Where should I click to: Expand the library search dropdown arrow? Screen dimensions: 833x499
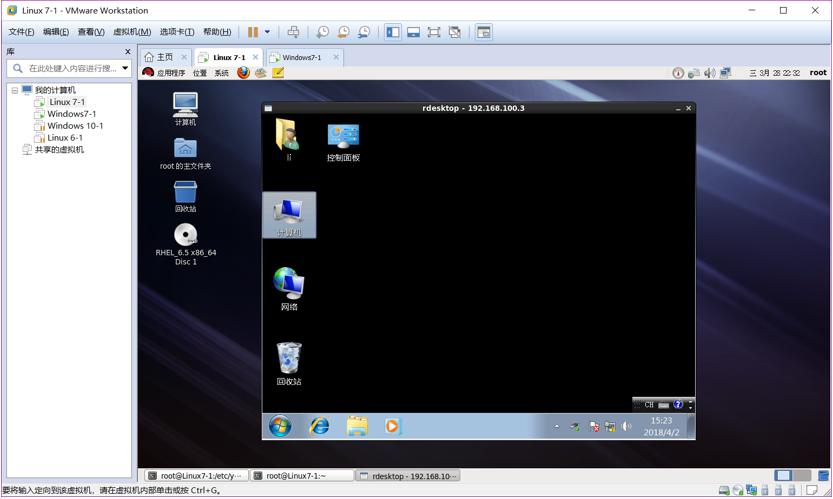coord(125,68)
